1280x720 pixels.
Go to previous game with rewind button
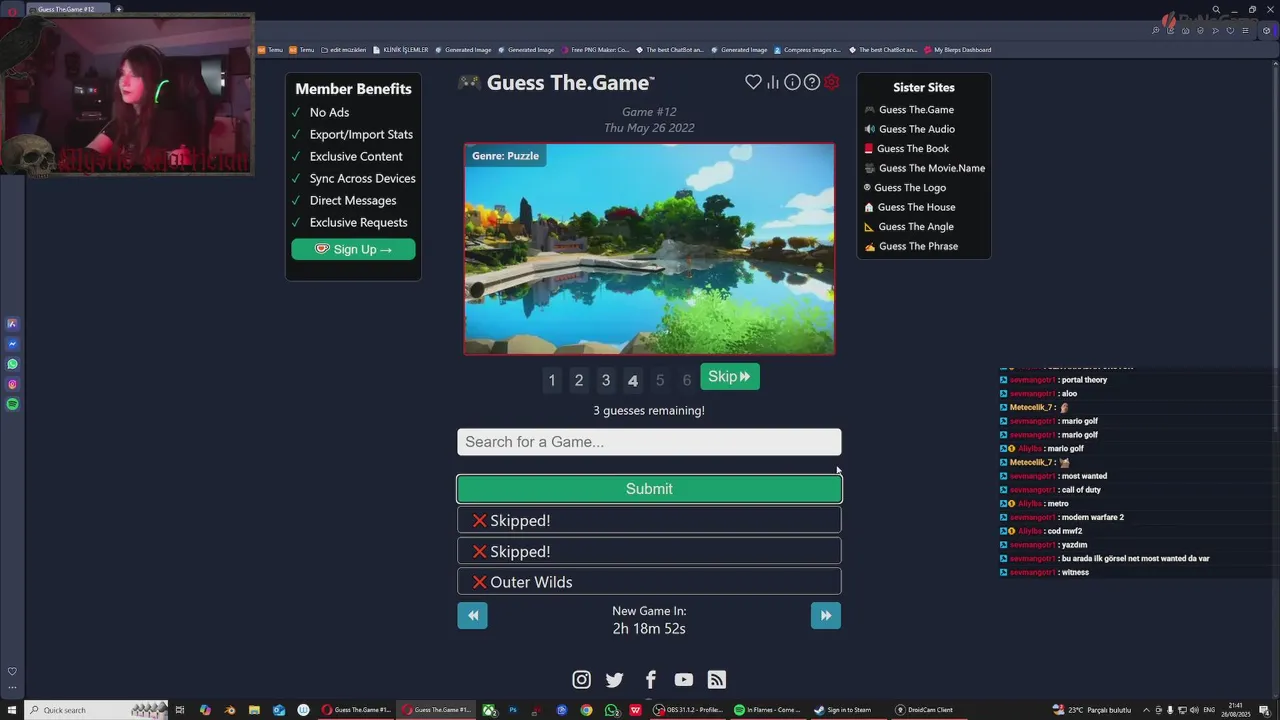tap(472, 615)
